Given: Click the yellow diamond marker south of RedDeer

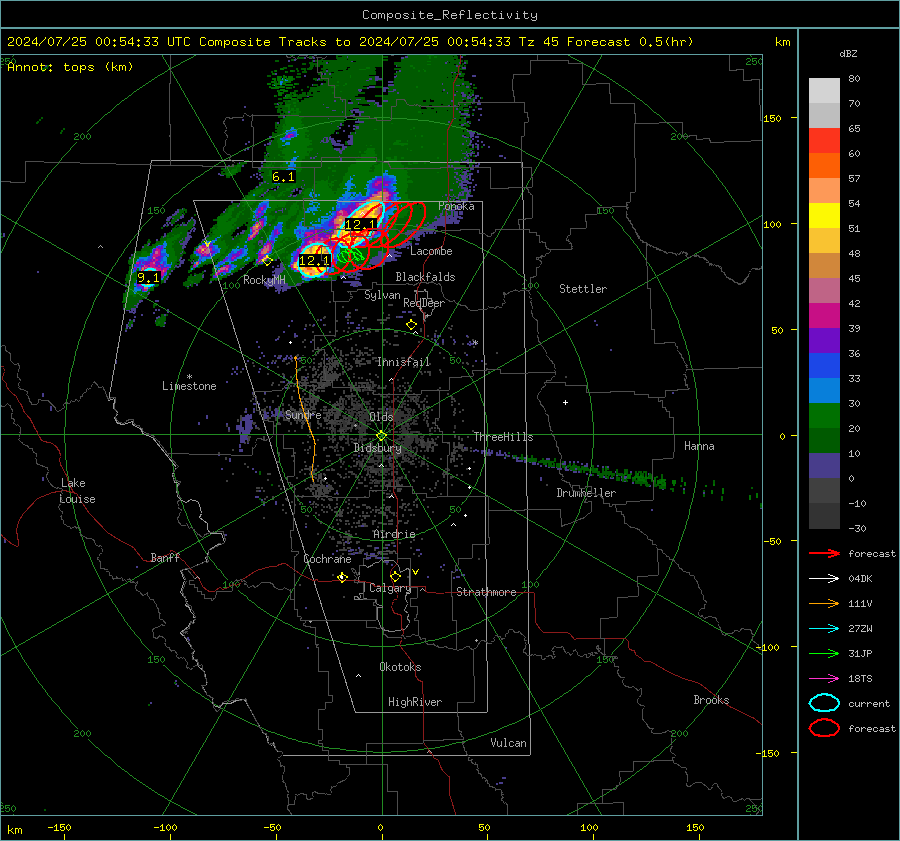Looking at the screenshot, I should [x=411, y=325].
